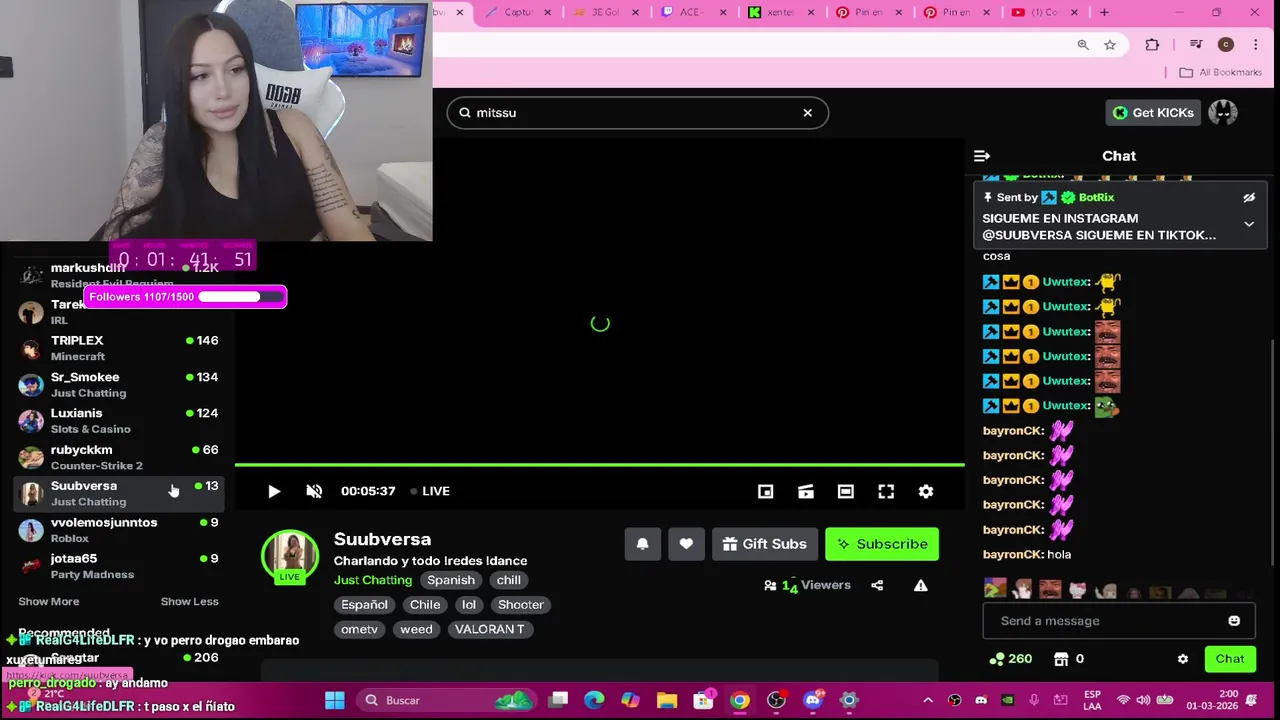Switch to the 3E Gol browser tab
The image size is (1280, 720).
pos(605,12)
